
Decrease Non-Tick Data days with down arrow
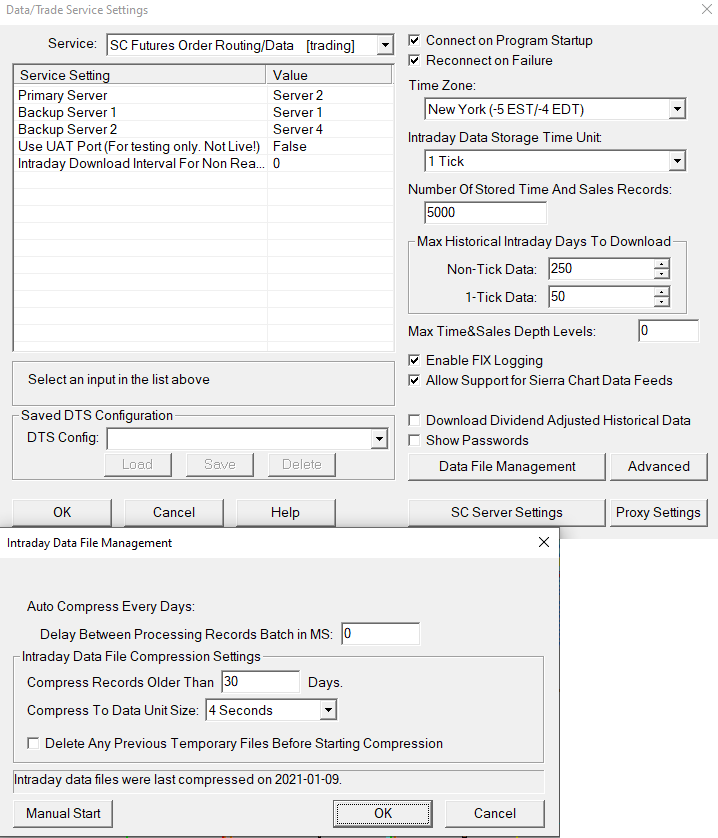click(661, 274)
